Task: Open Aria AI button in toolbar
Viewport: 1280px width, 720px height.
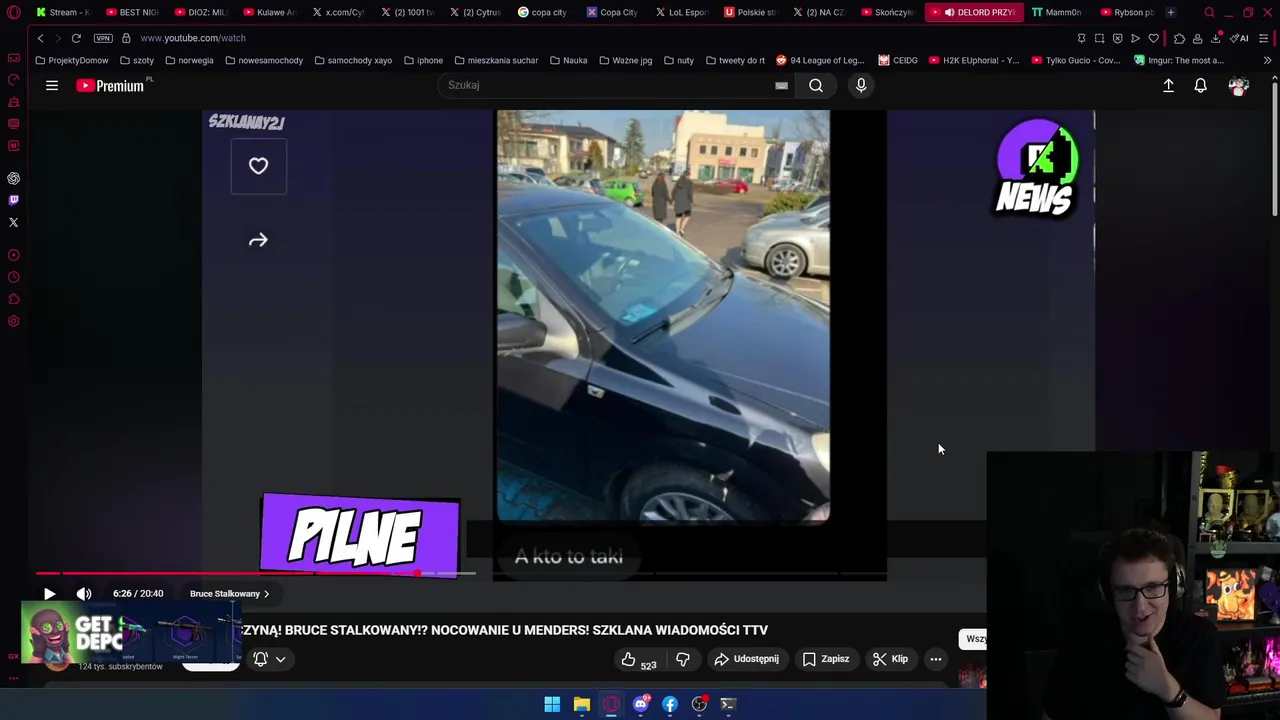Action: [x=1240, y=38]
